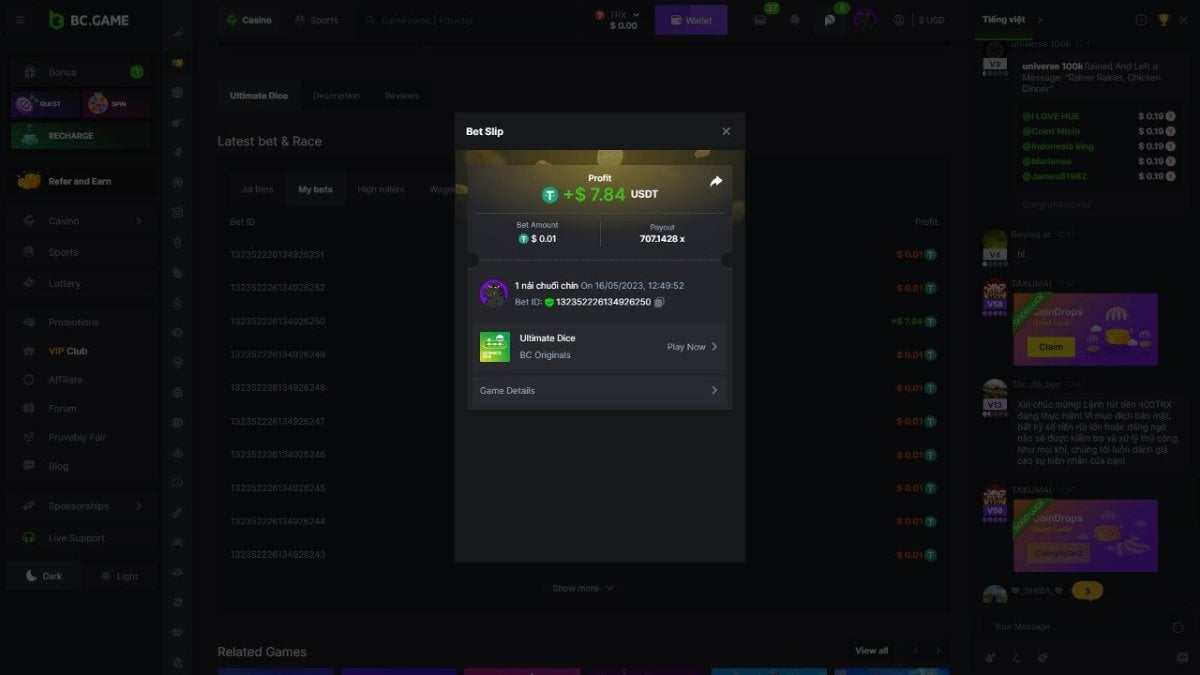The width and height of the screenshot is (1200, 675).
Task: Open the notifications bell icon
Action: [795, 20]
